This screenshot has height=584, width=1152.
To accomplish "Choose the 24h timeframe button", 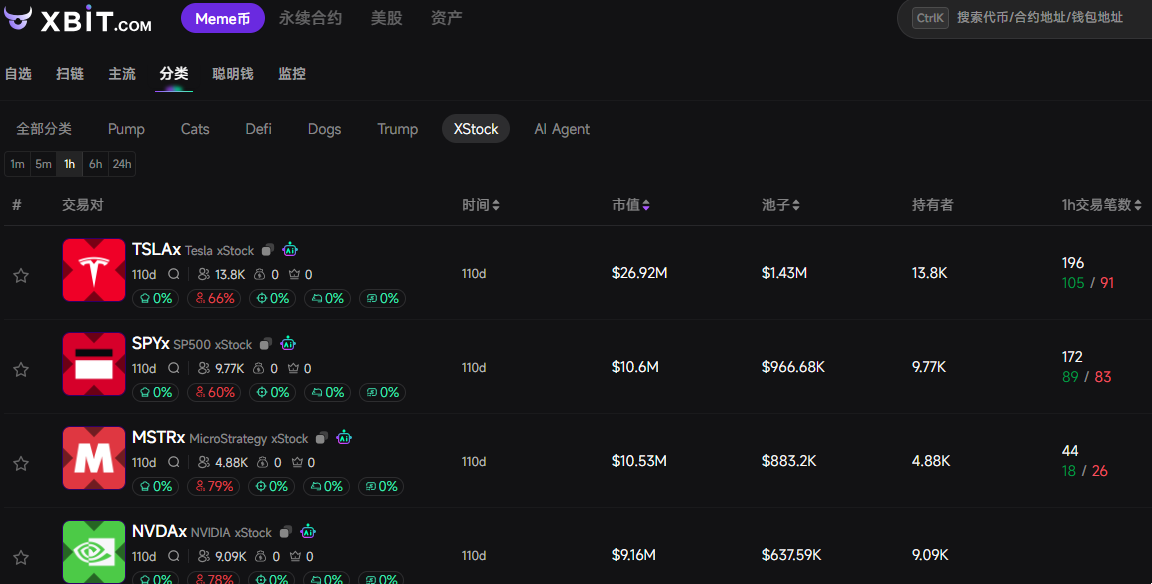I will click(122, 164).
